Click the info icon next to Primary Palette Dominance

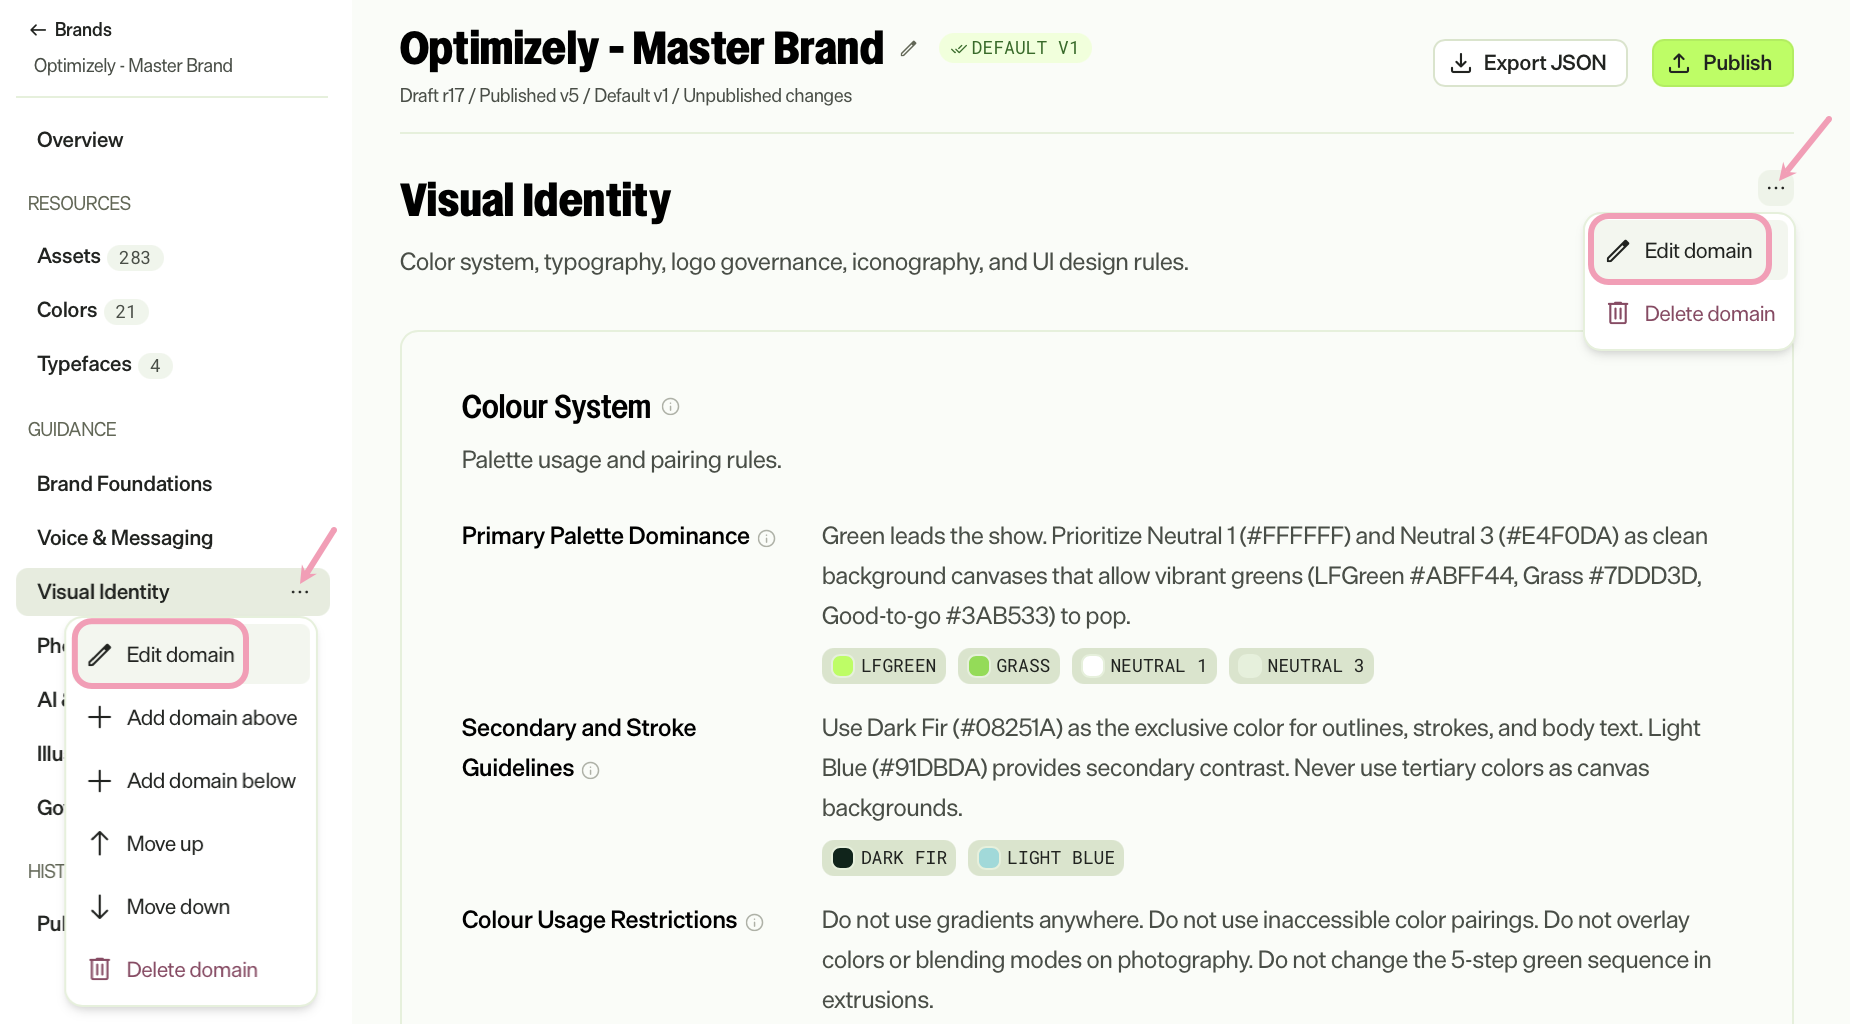click(767, 538)
